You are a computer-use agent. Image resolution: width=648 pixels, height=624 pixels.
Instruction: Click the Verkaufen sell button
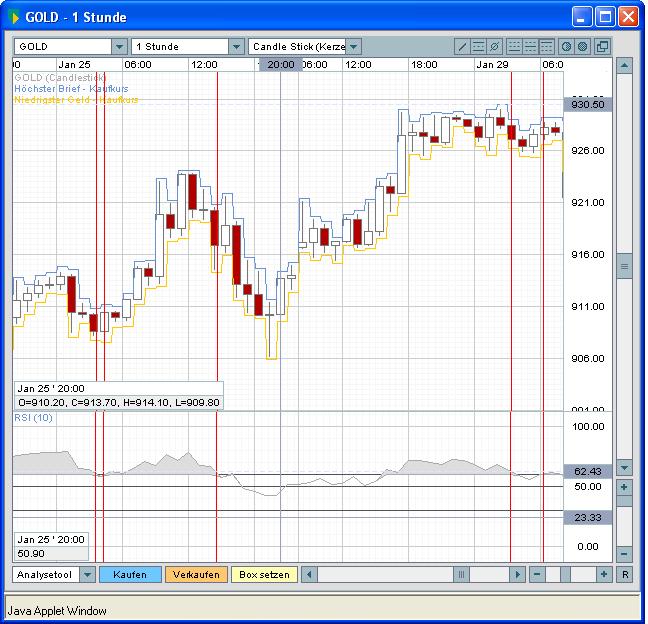pos(196,574)
